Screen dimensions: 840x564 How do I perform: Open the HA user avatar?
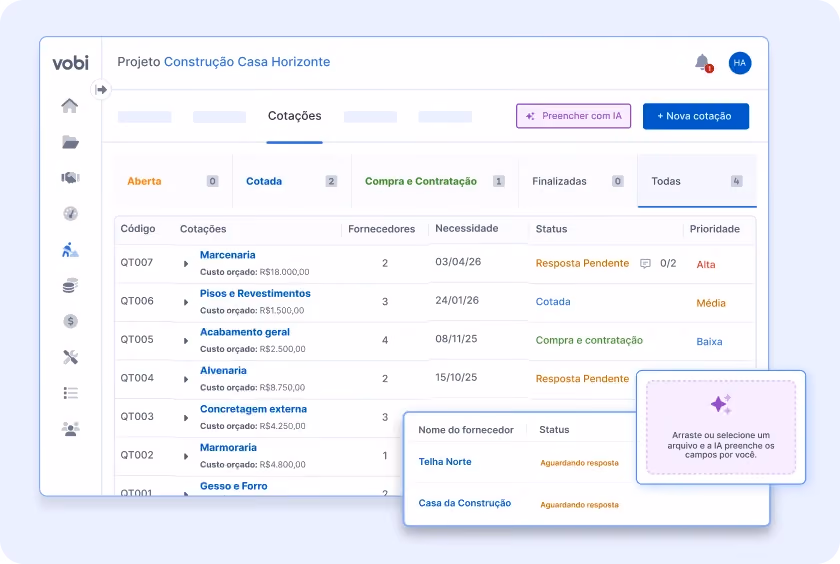click(740, 63)
